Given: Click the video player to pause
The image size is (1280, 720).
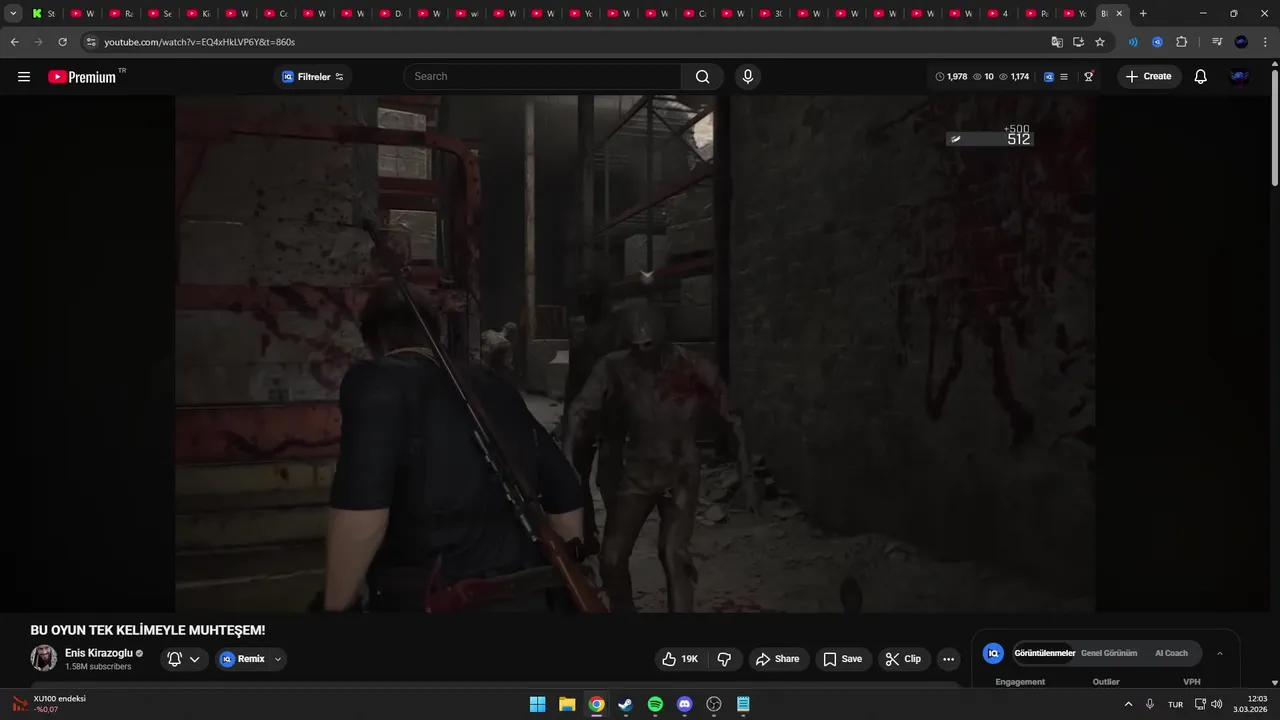Looking at the screenshot, I should coord(635,353).
